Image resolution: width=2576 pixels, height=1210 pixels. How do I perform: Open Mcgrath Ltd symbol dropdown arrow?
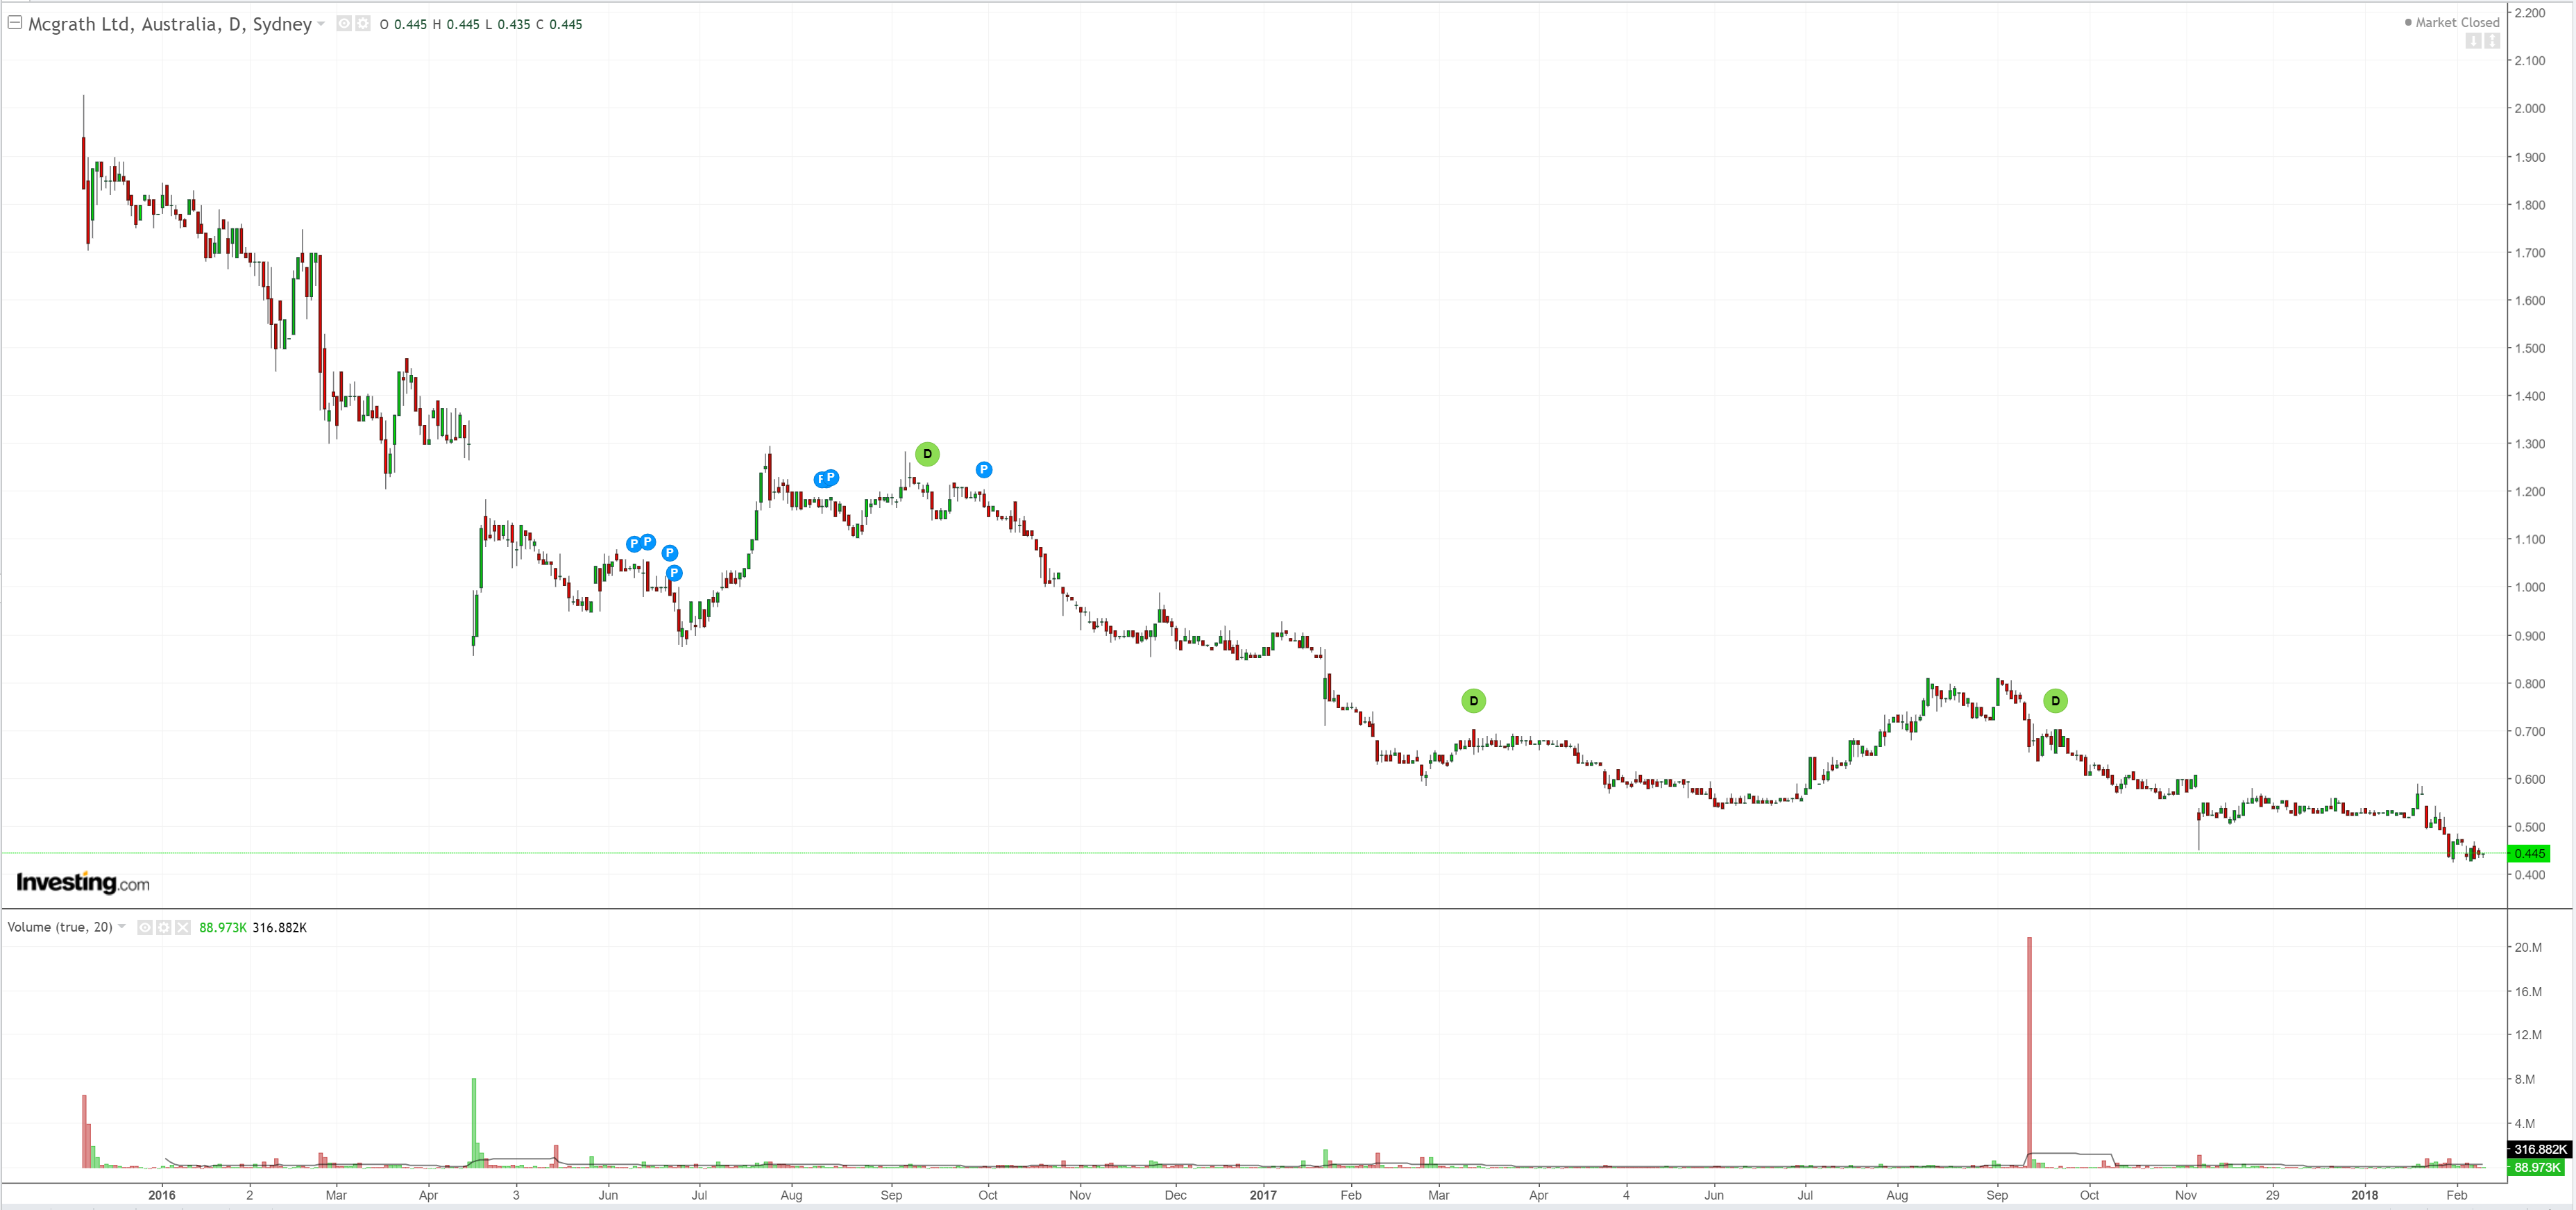click(x=321, y=24)
